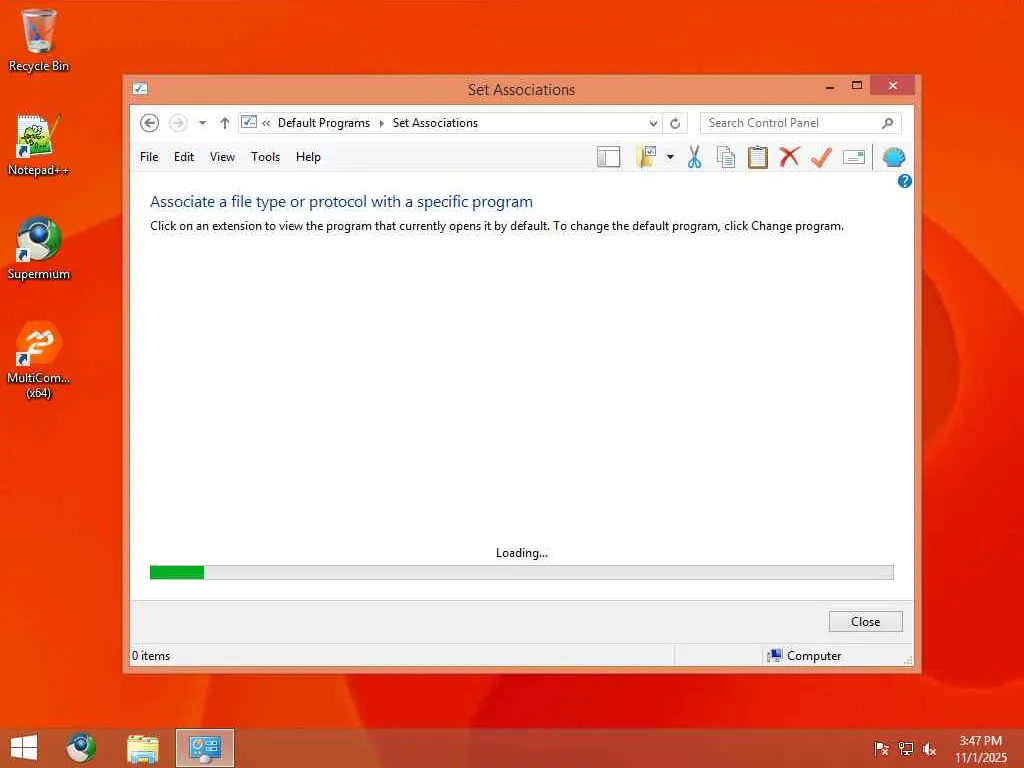Click the 'Loading...' text
This screenshot has height=768, width=1024.
pyautogui.click(x=521, y=553)
